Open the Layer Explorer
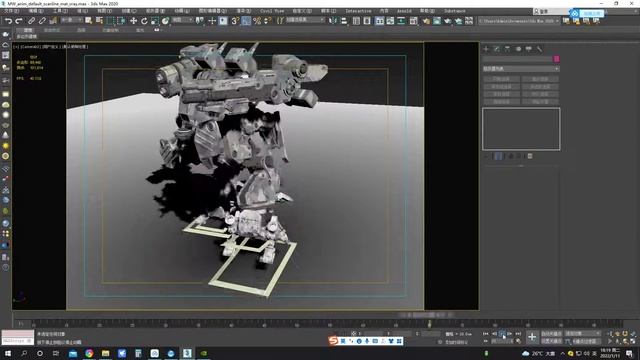640x360 pixels. (367, 21)
